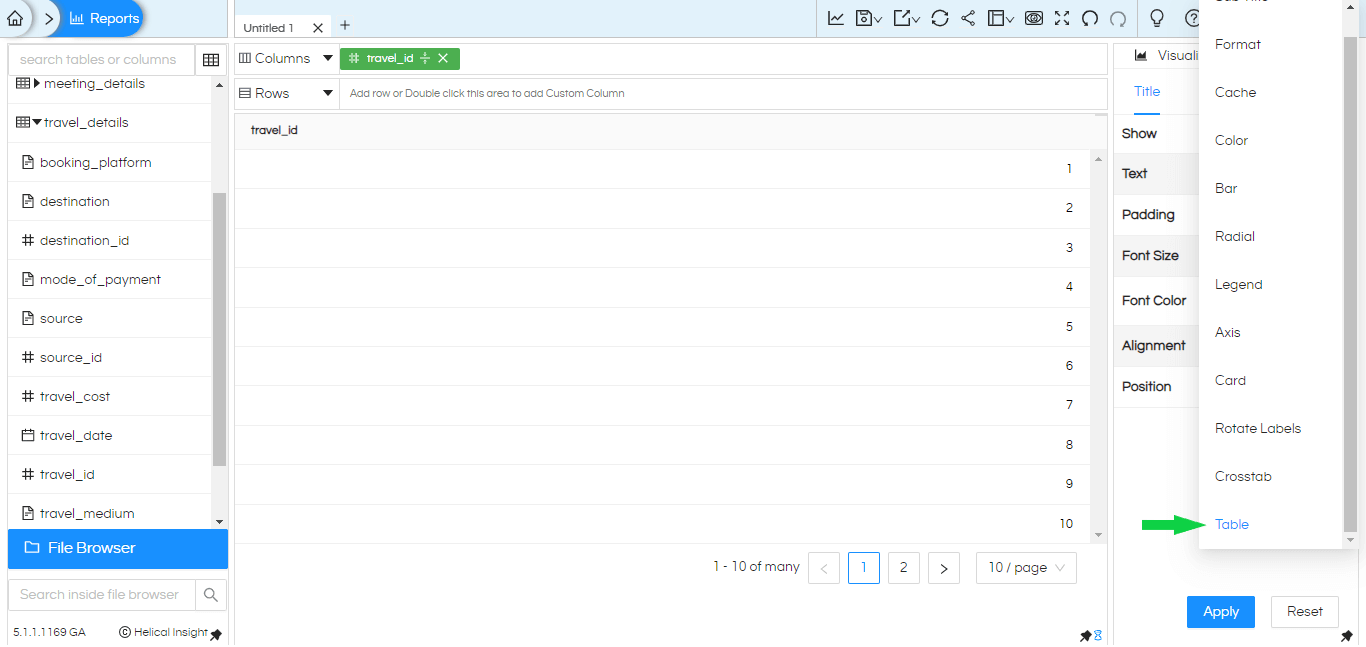Click the Add row area
Image resolution: width=1366 pixels, height=647 pixels.
[725, 93]
